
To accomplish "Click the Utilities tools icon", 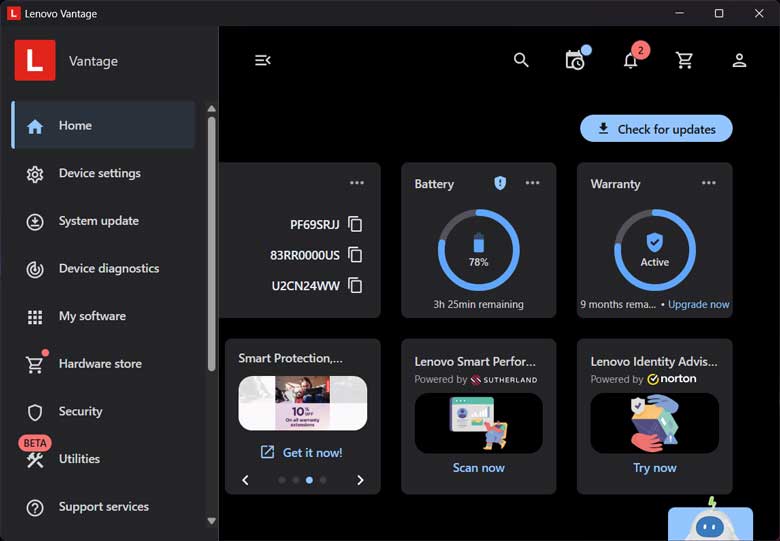I will tap(35, 460).
